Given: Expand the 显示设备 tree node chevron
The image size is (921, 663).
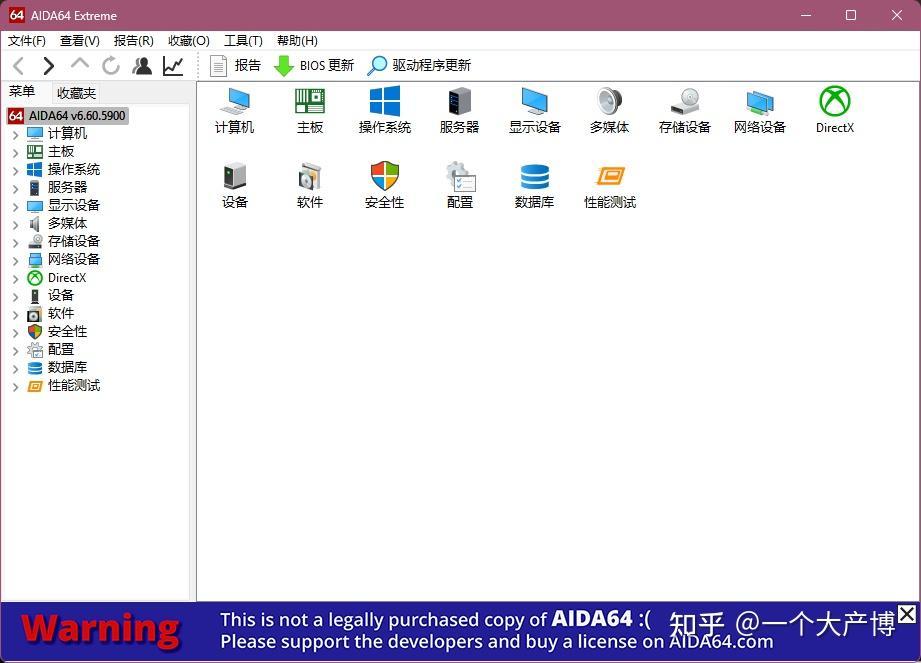Looking at the screenshot, I should click(x=16, y=207).
